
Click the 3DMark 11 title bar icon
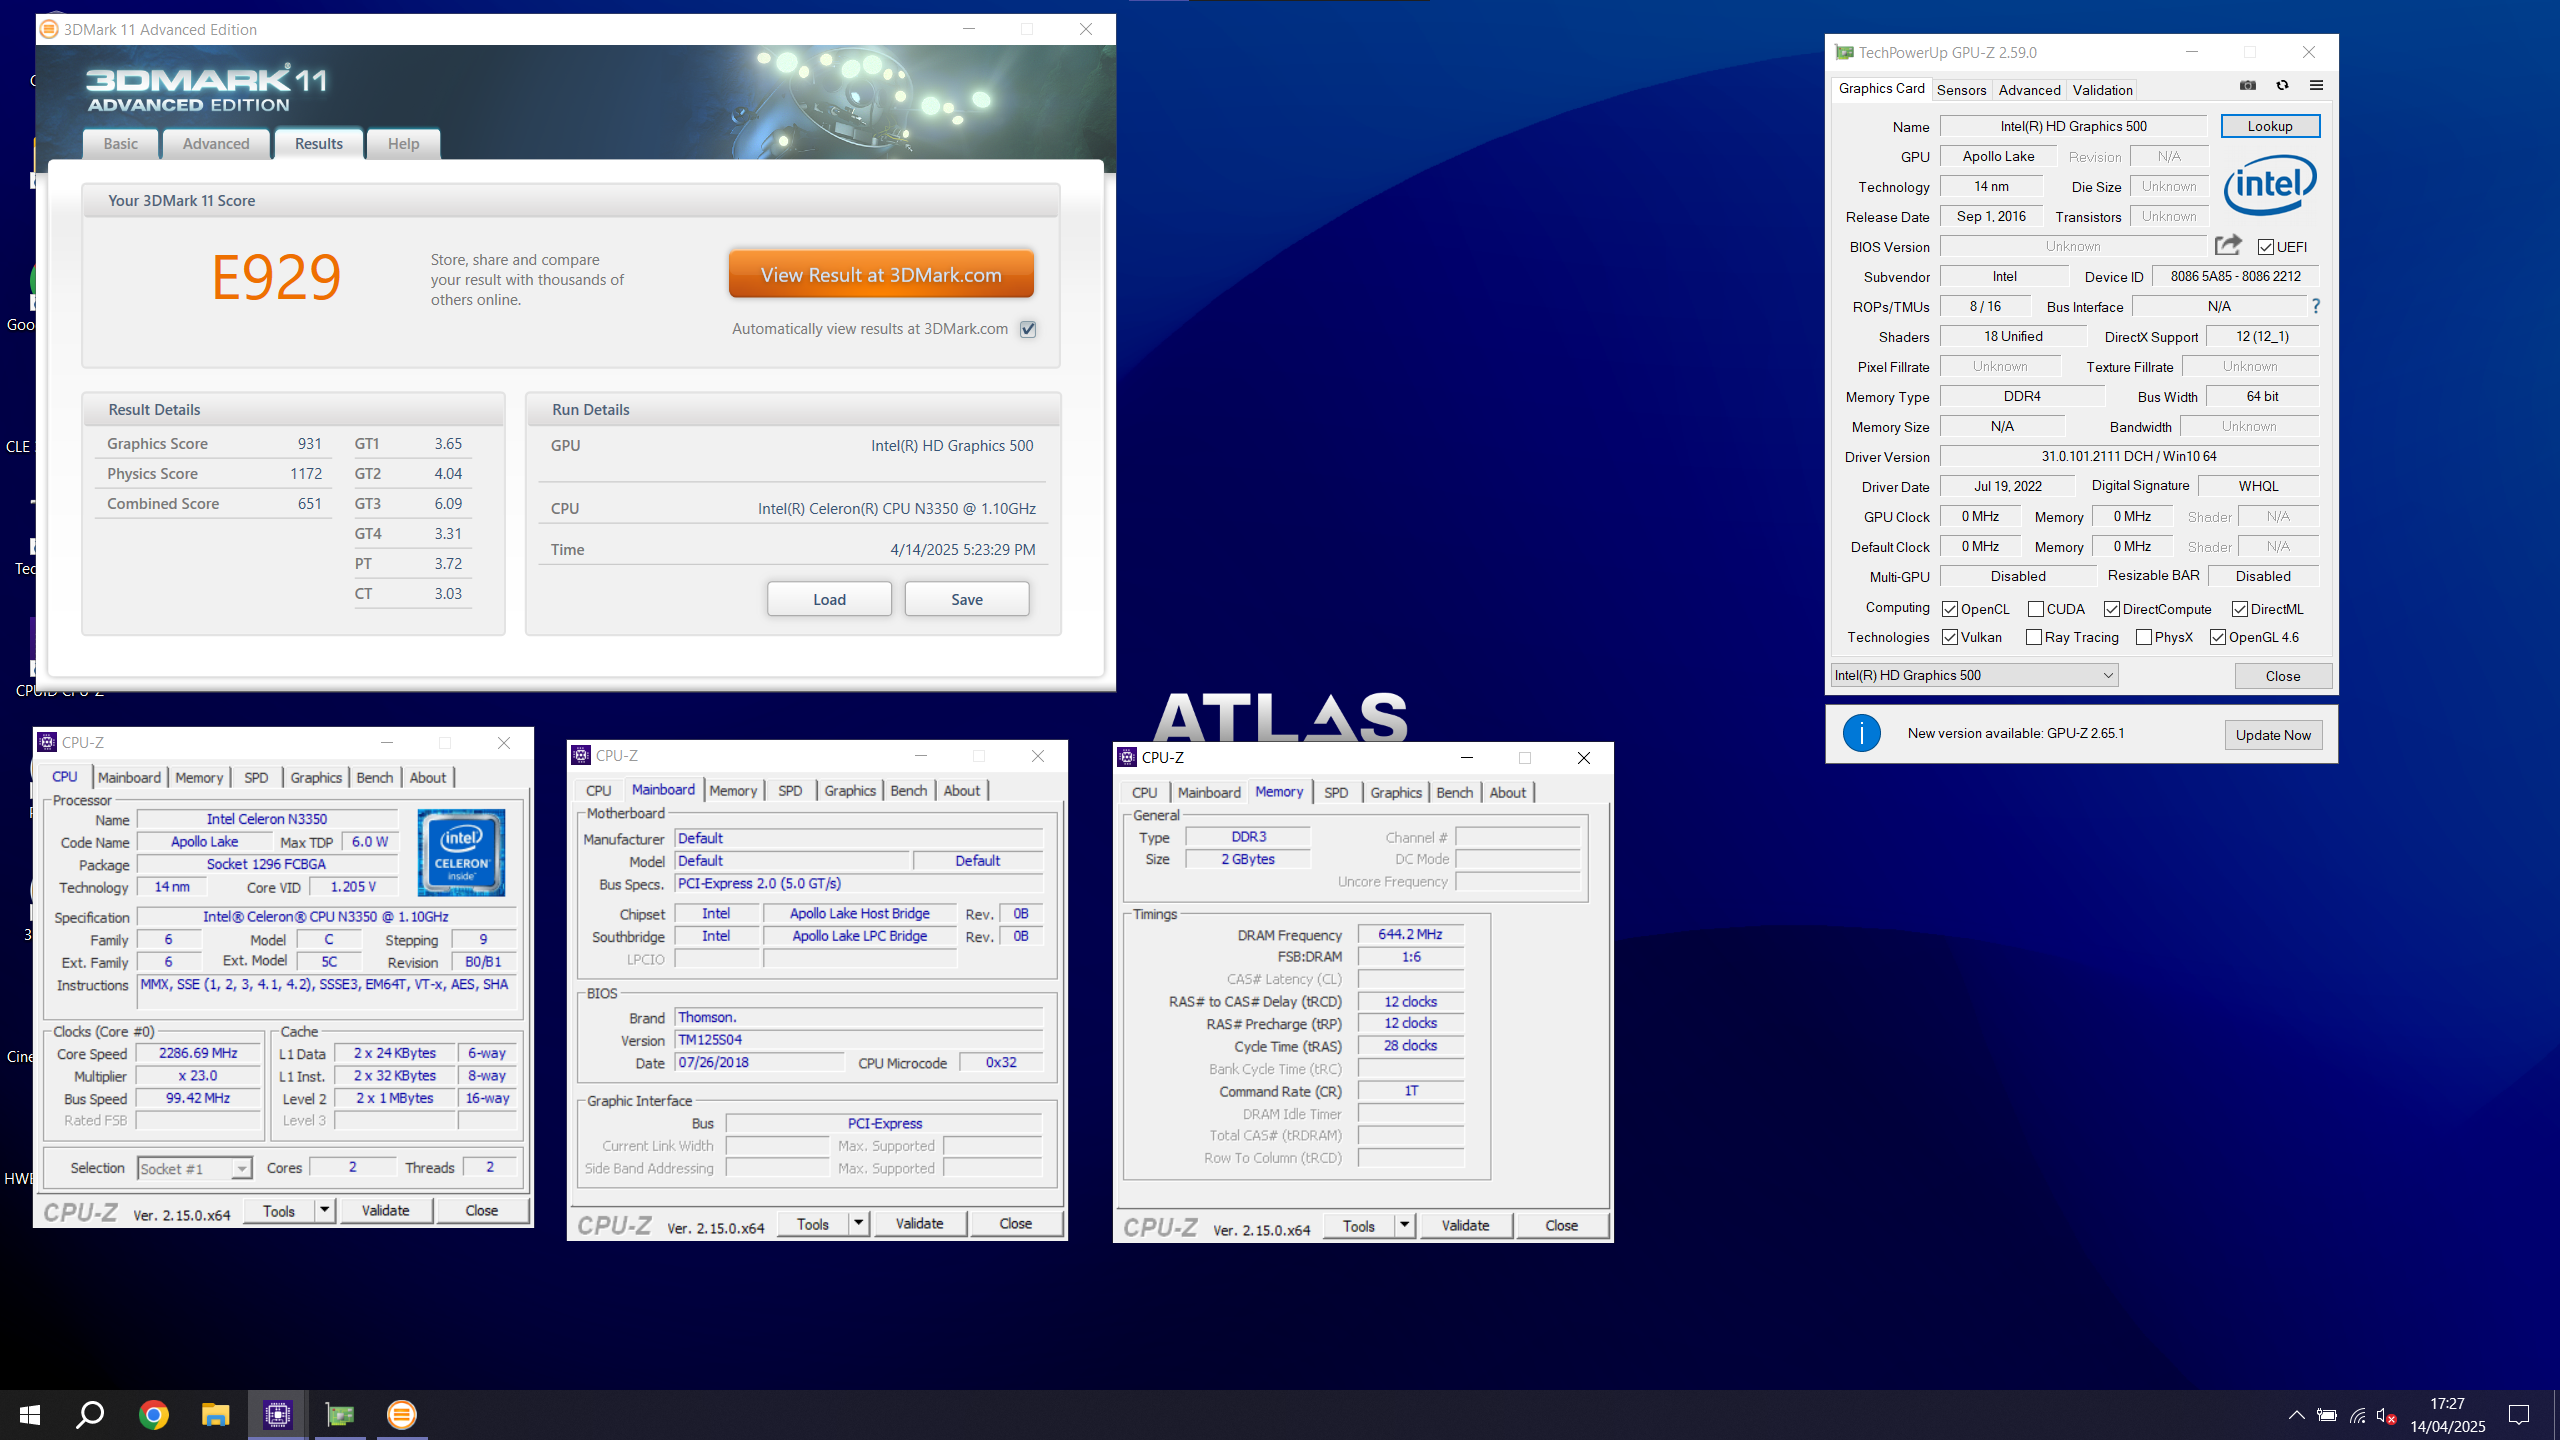[x=48, y=29]
